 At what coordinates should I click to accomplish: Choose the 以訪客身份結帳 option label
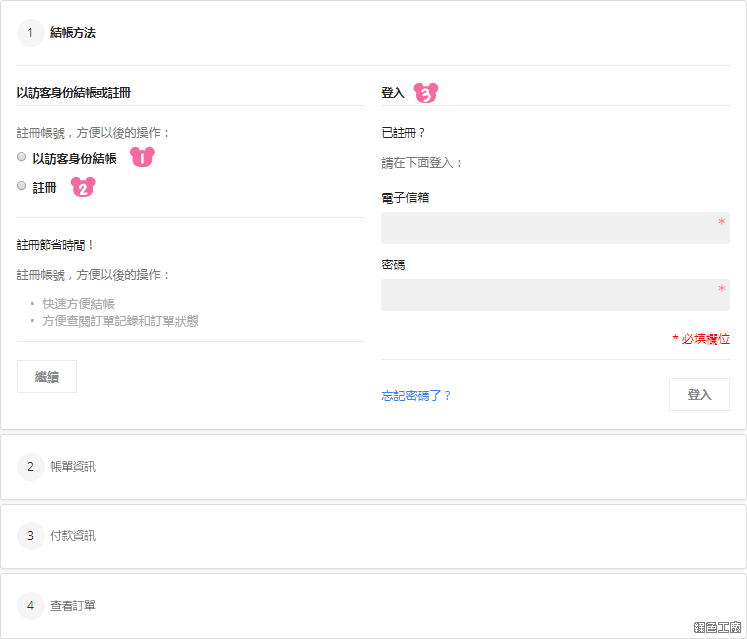(x=74, y=159)
